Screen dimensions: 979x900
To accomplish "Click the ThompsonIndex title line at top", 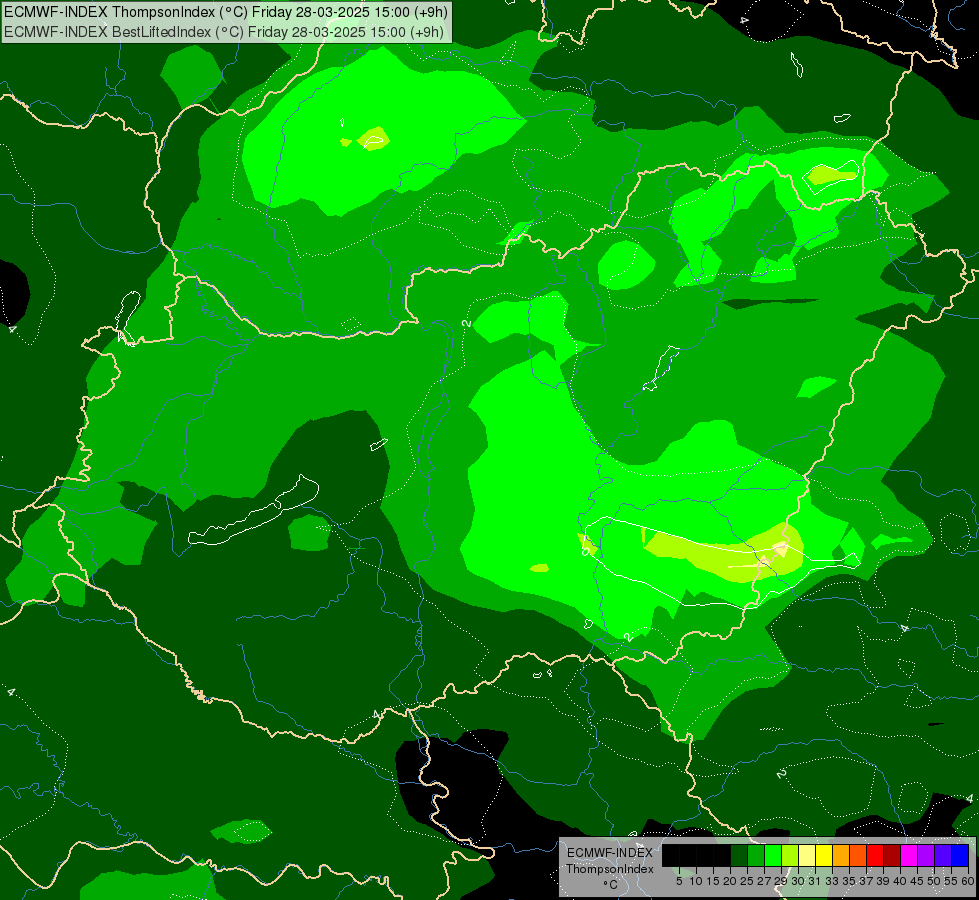I will tap(226, 12).
